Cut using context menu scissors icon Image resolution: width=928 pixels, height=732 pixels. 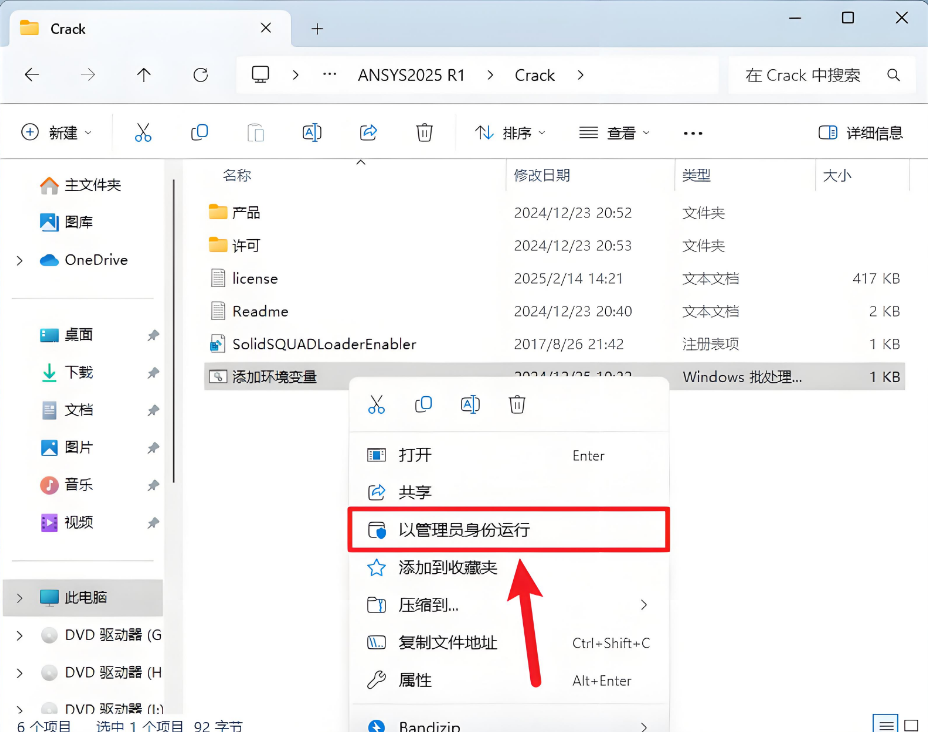point(376,405)
